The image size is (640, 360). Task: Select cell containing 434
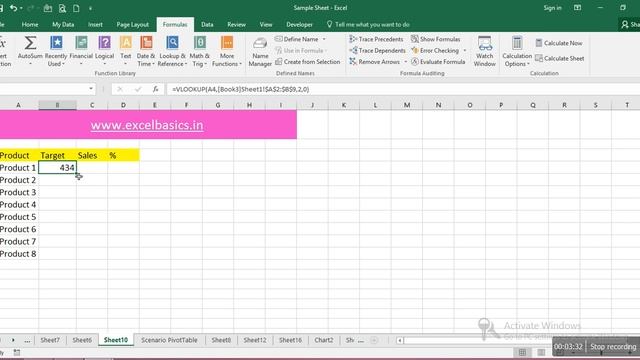(58, 167)
